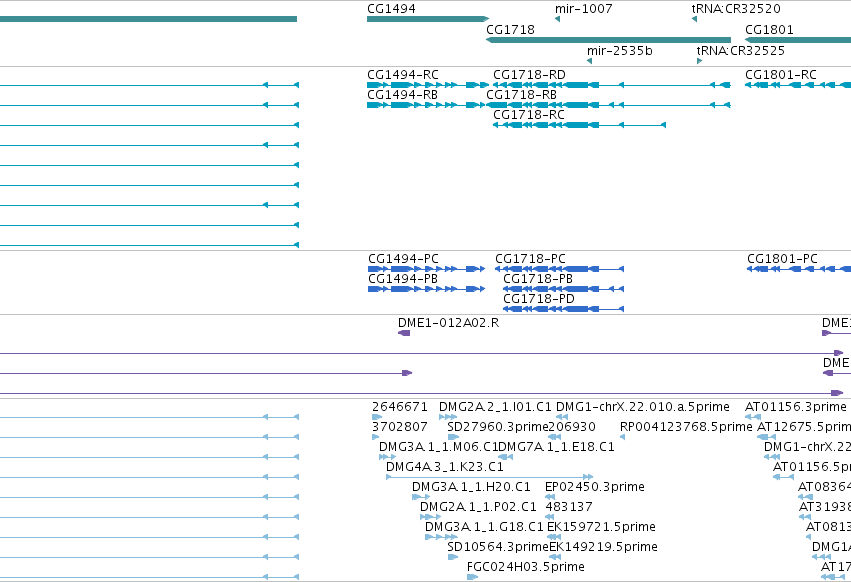The image size is (851, 582).
Task: Select the CG1718 gene bar
Action: click(608, 40)
